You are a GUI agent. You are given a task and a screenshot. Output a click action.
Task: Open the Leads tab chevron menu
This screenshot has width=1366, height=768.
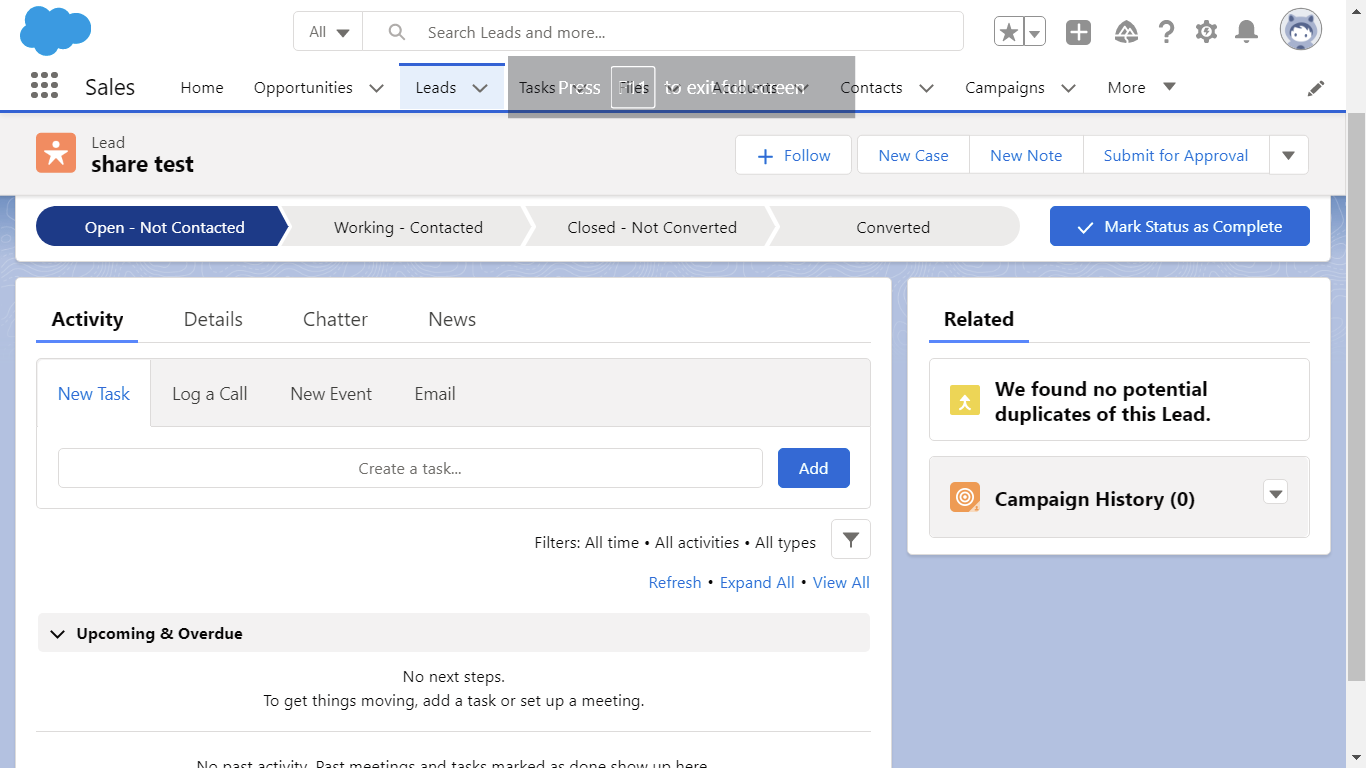[480, 88]
